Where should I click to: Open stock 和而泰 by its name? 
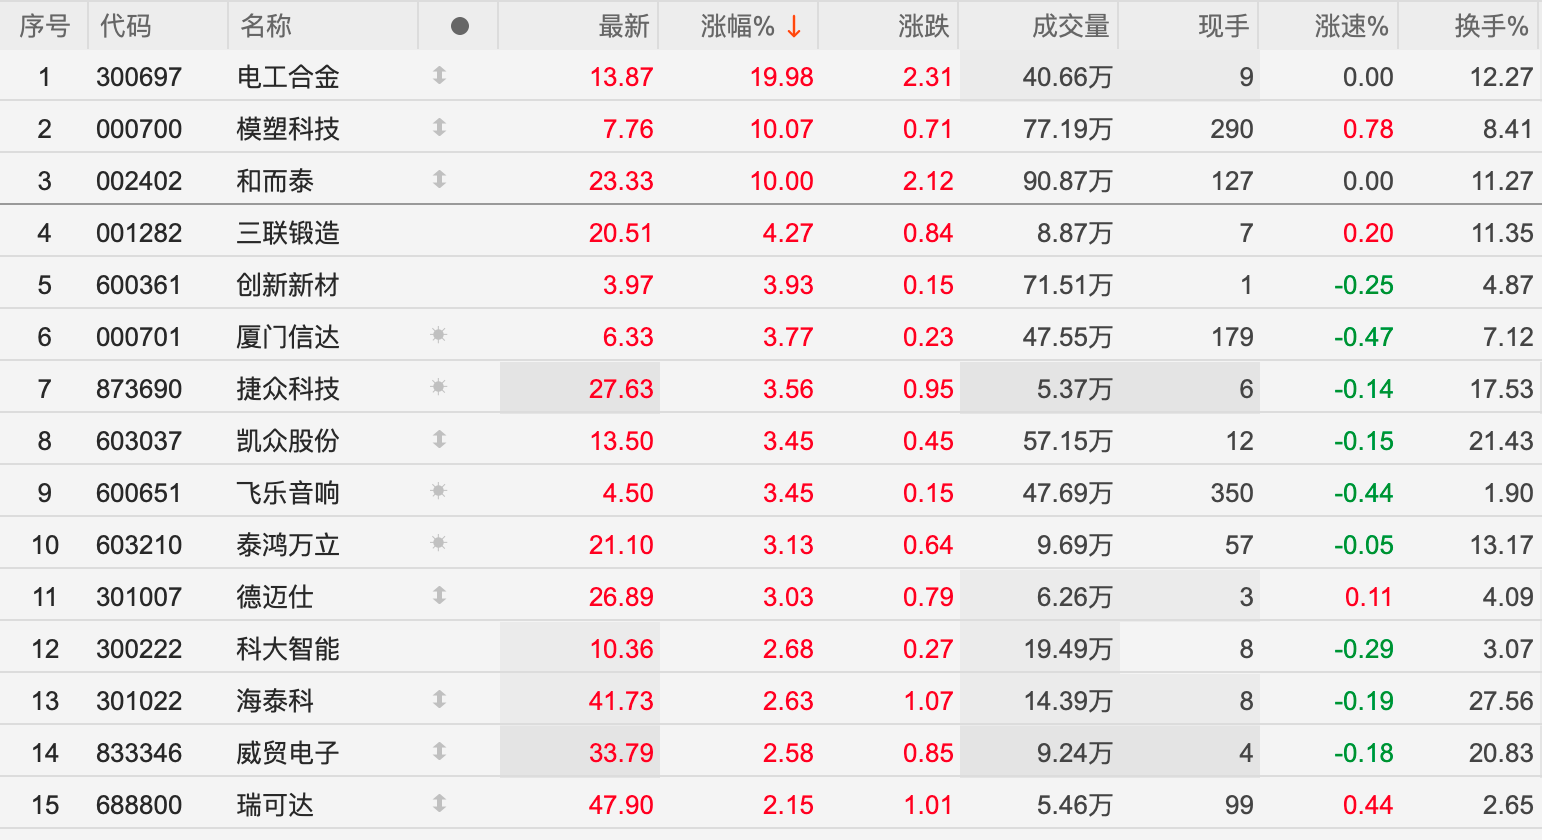pyautogui.click(x=275, y=181)
